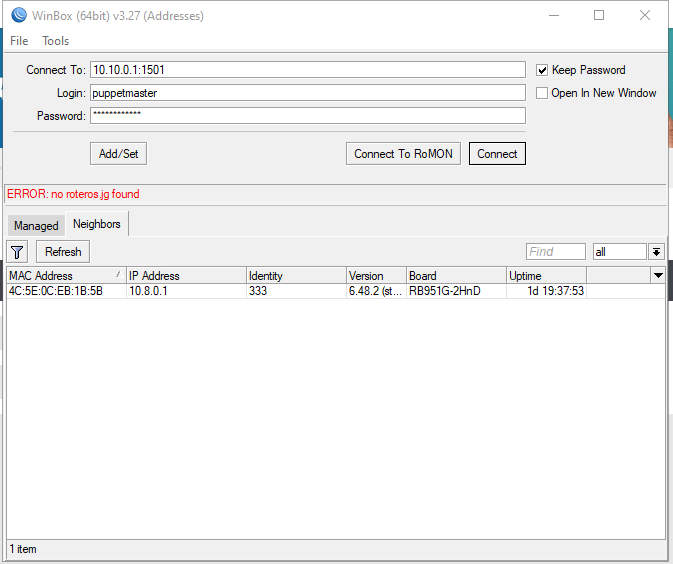The height and width of the screenshot is (564, 673).
Task: Sort by MAC Address column header
Action: pos(66,276)
